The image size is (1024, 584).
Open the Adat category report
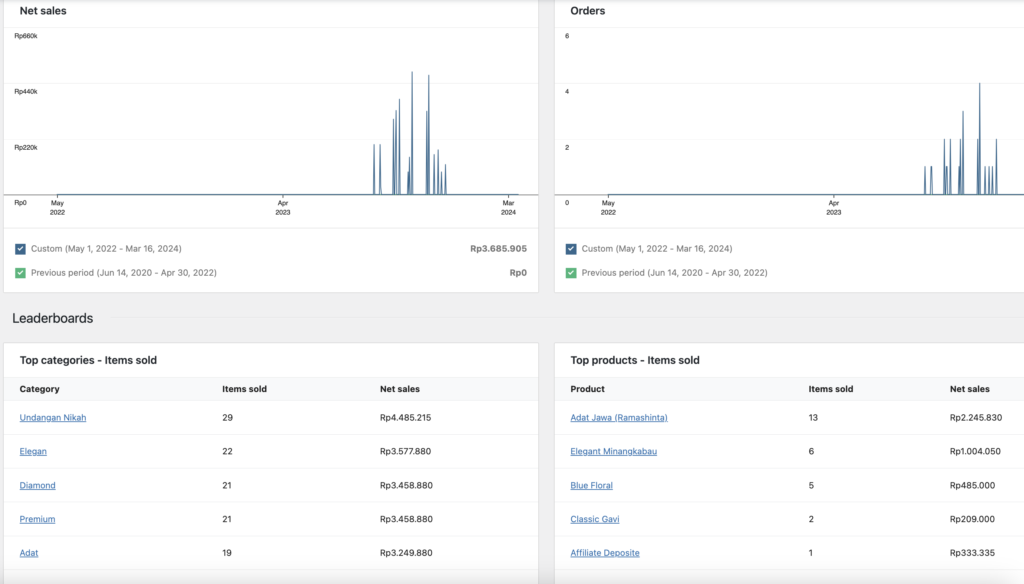28,553
